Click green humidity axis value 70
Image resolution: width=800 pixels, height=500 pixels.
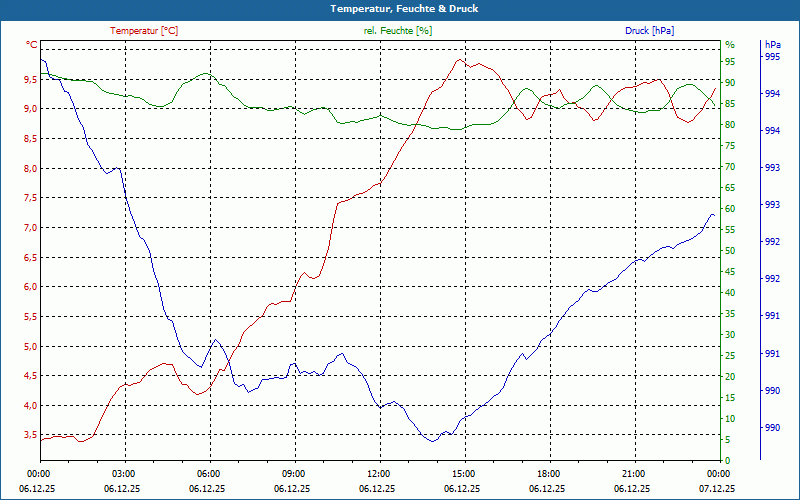[730, 167]
